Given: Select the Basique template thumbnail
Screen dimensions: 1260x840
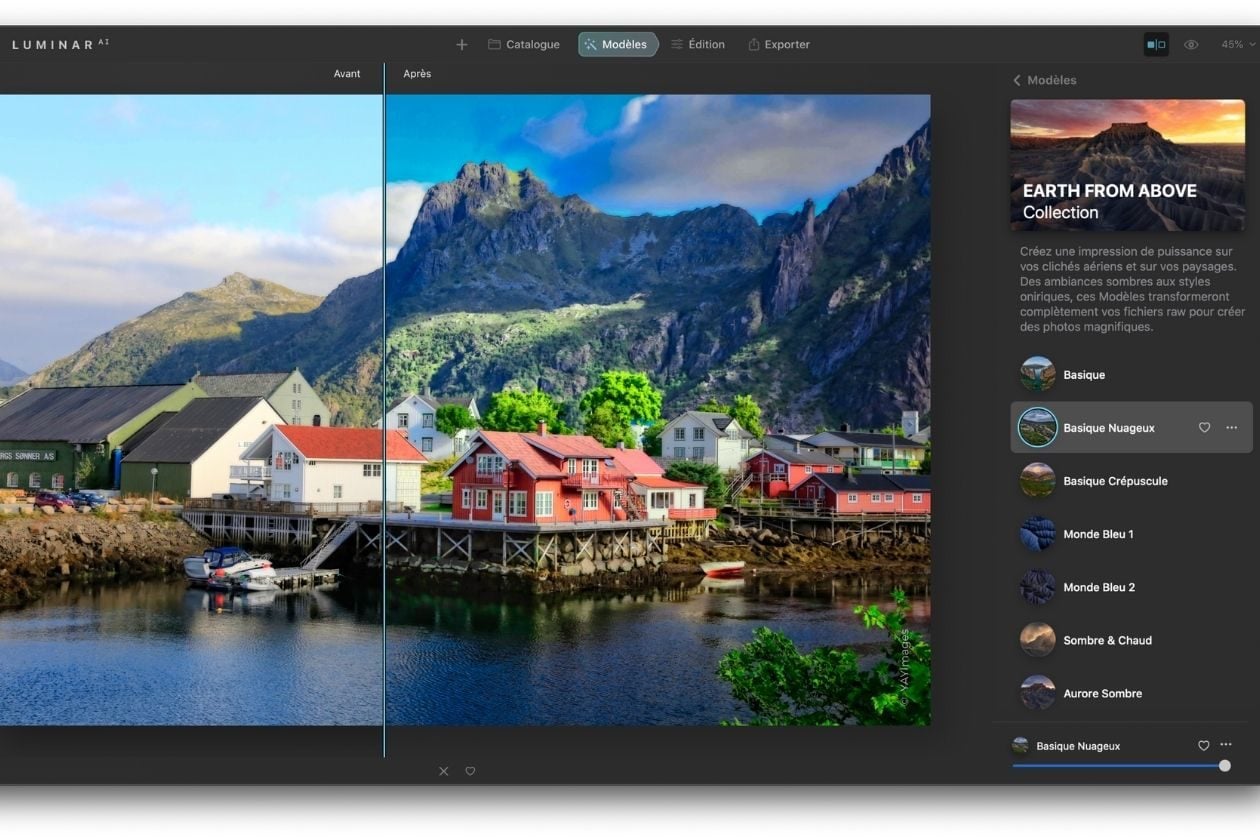Looking at the screenshot, I should click(x=1037, y=375).
